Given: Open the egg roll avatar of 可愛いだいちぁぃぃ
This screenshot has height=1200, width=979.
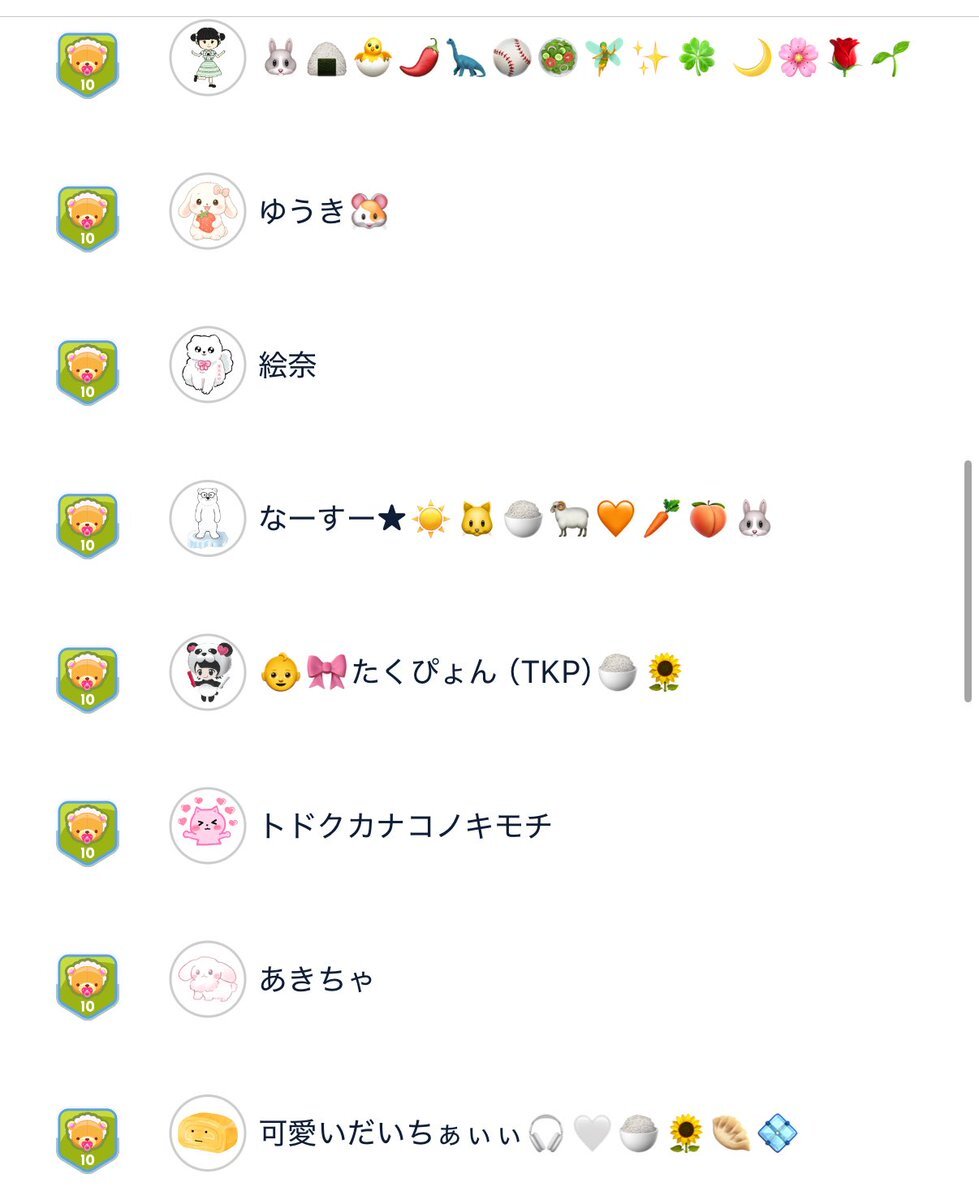Looking at the screenshot, I should pos(207,1133).
